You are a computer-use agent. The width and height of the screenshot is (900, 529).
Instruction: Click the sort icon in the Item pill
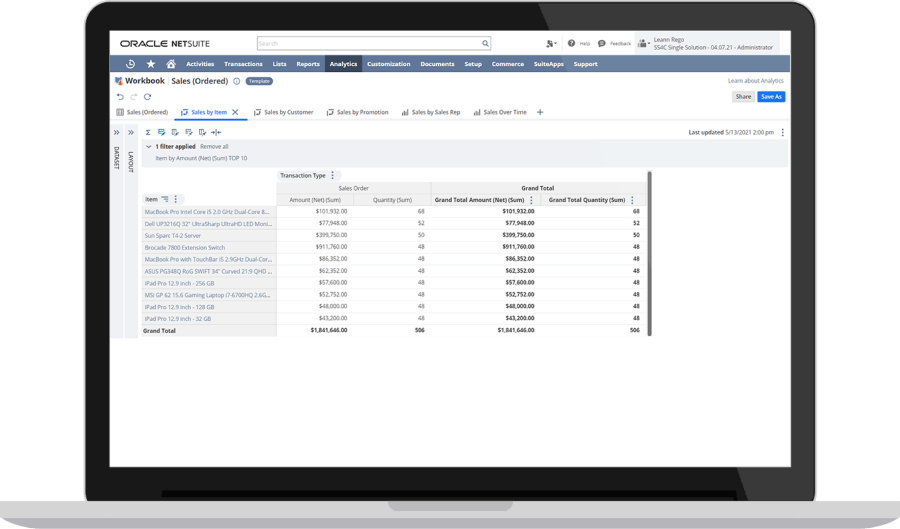coord(165,199)
